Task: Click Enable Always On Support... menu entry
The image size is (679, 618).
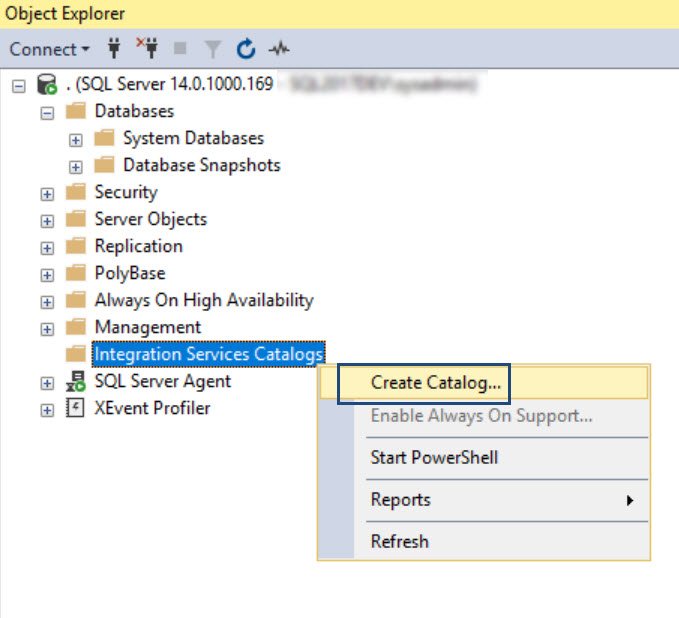Action: [484, 416]
